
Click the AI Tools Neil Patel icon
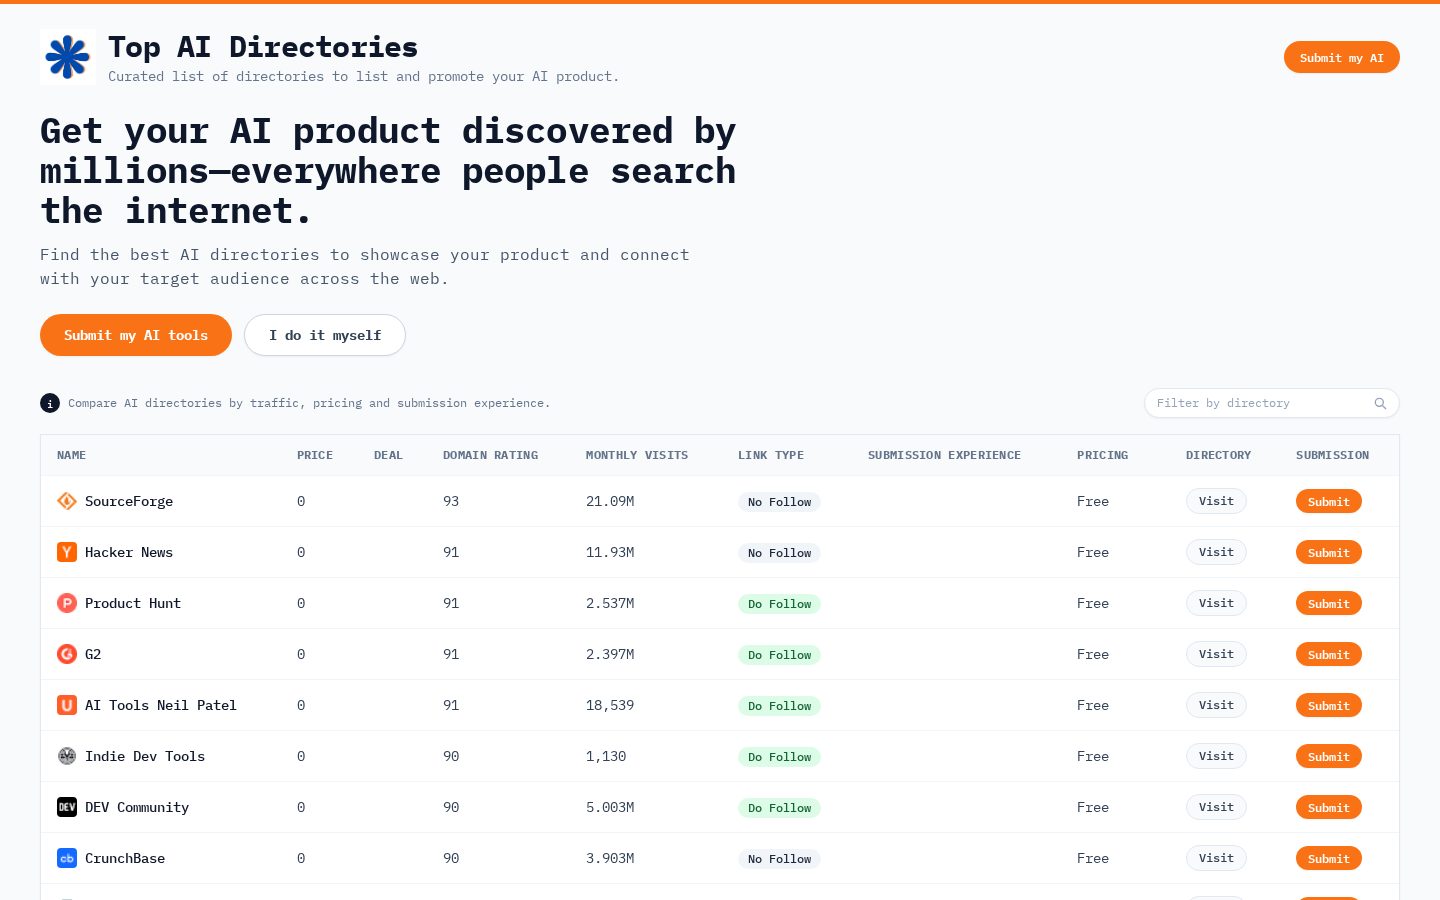pos(67,705)
